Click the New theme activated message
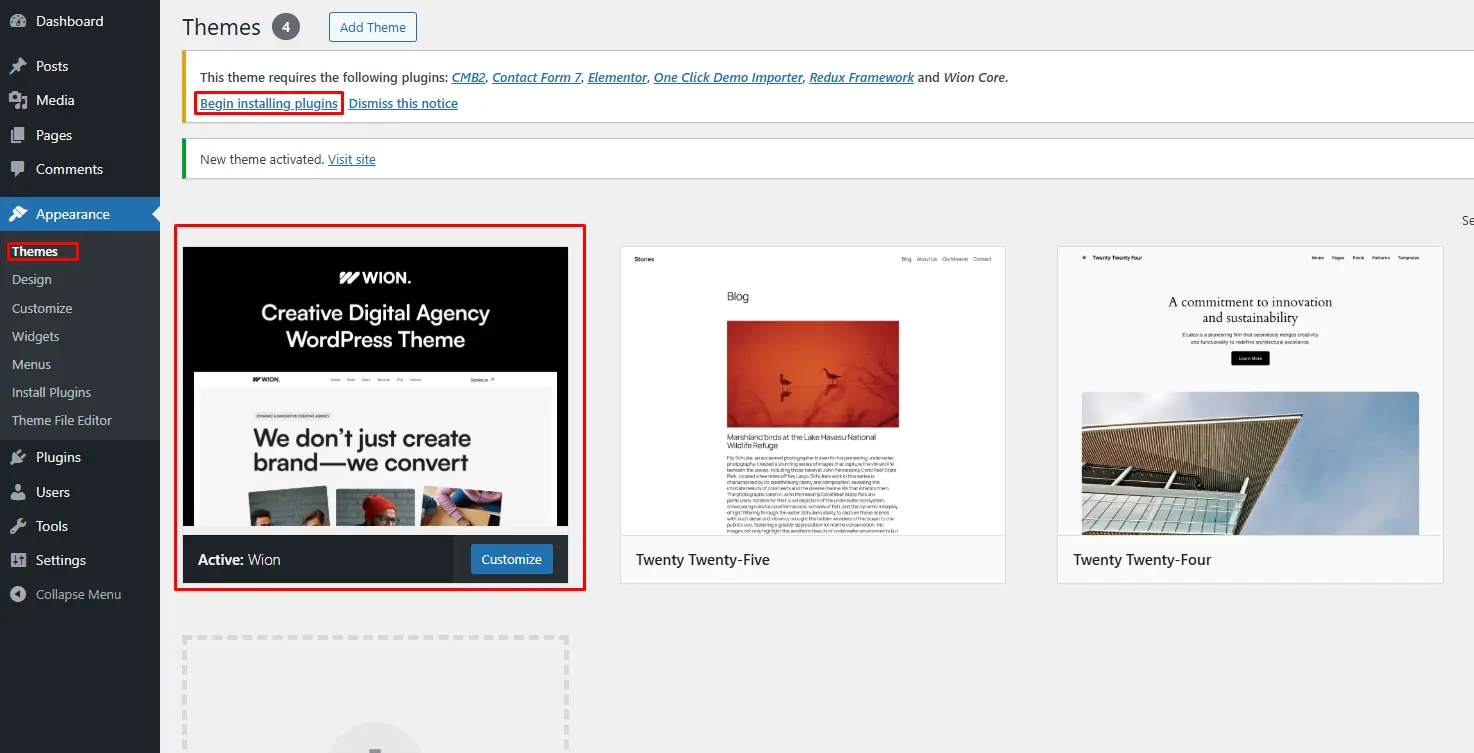This screenshot has width=1474, height=753. (262, 159)
